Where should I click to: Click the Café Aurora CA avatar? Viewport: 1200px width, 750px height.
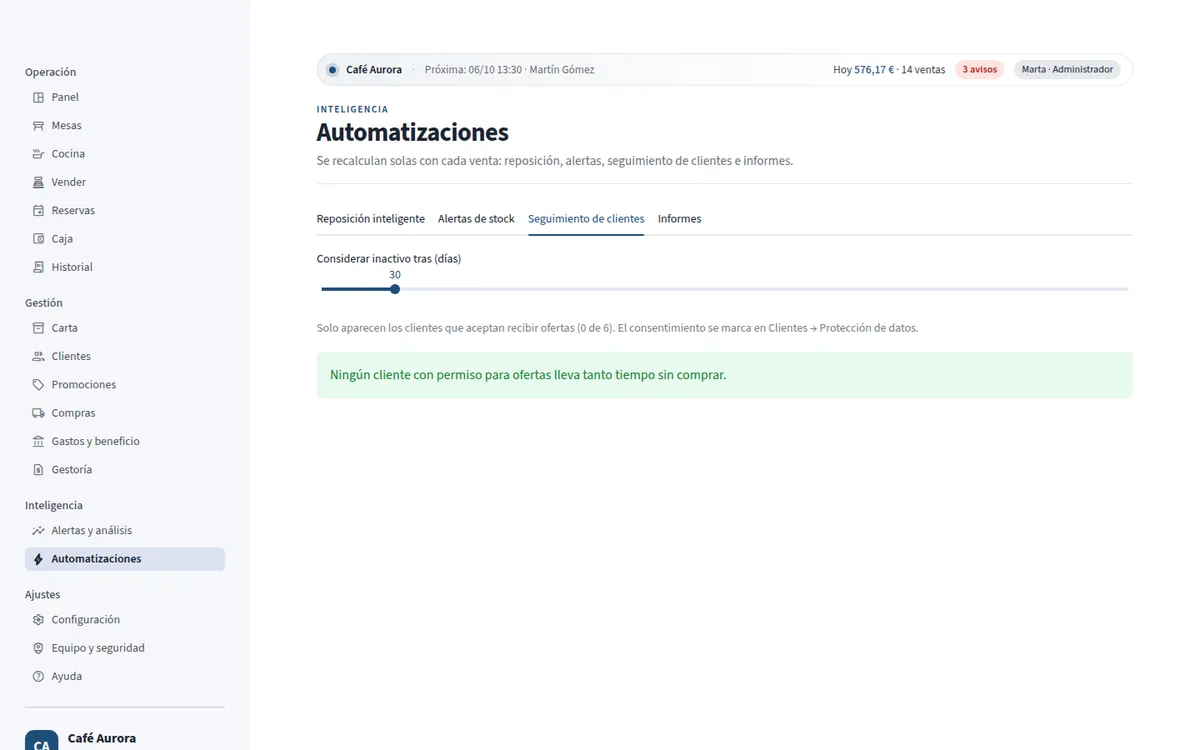pyautogui.click(x=41, y=740)
